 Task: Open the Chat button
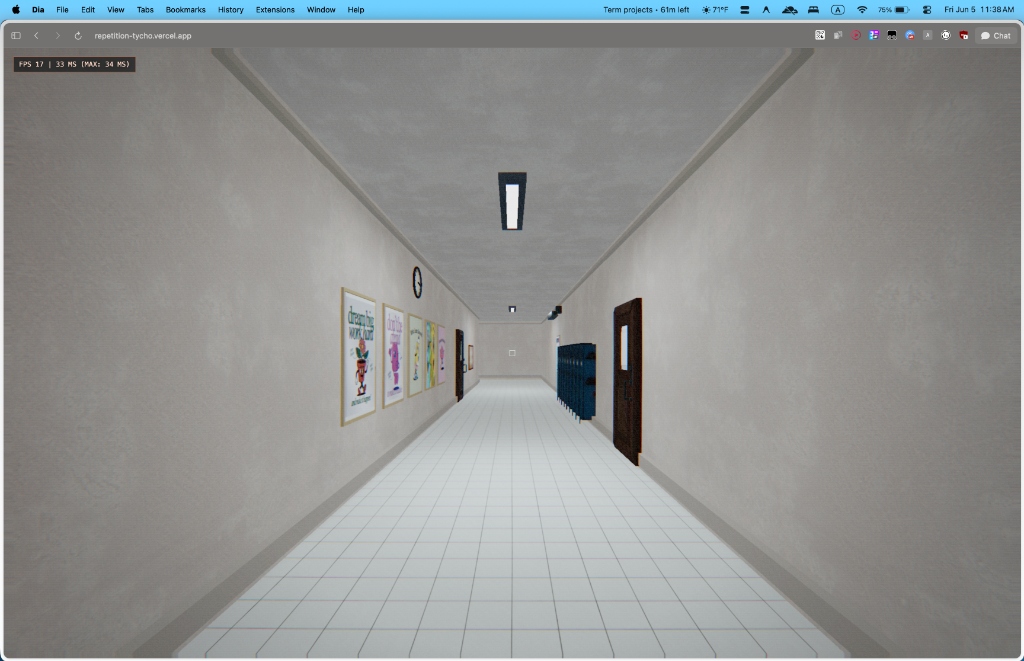coord(995,36)
